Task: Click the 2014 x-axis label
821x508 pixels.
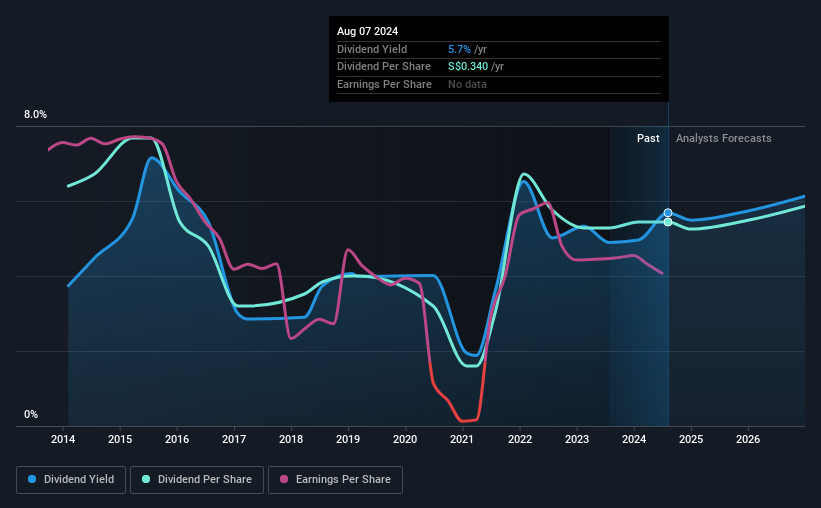Action: tap(63, 439)
